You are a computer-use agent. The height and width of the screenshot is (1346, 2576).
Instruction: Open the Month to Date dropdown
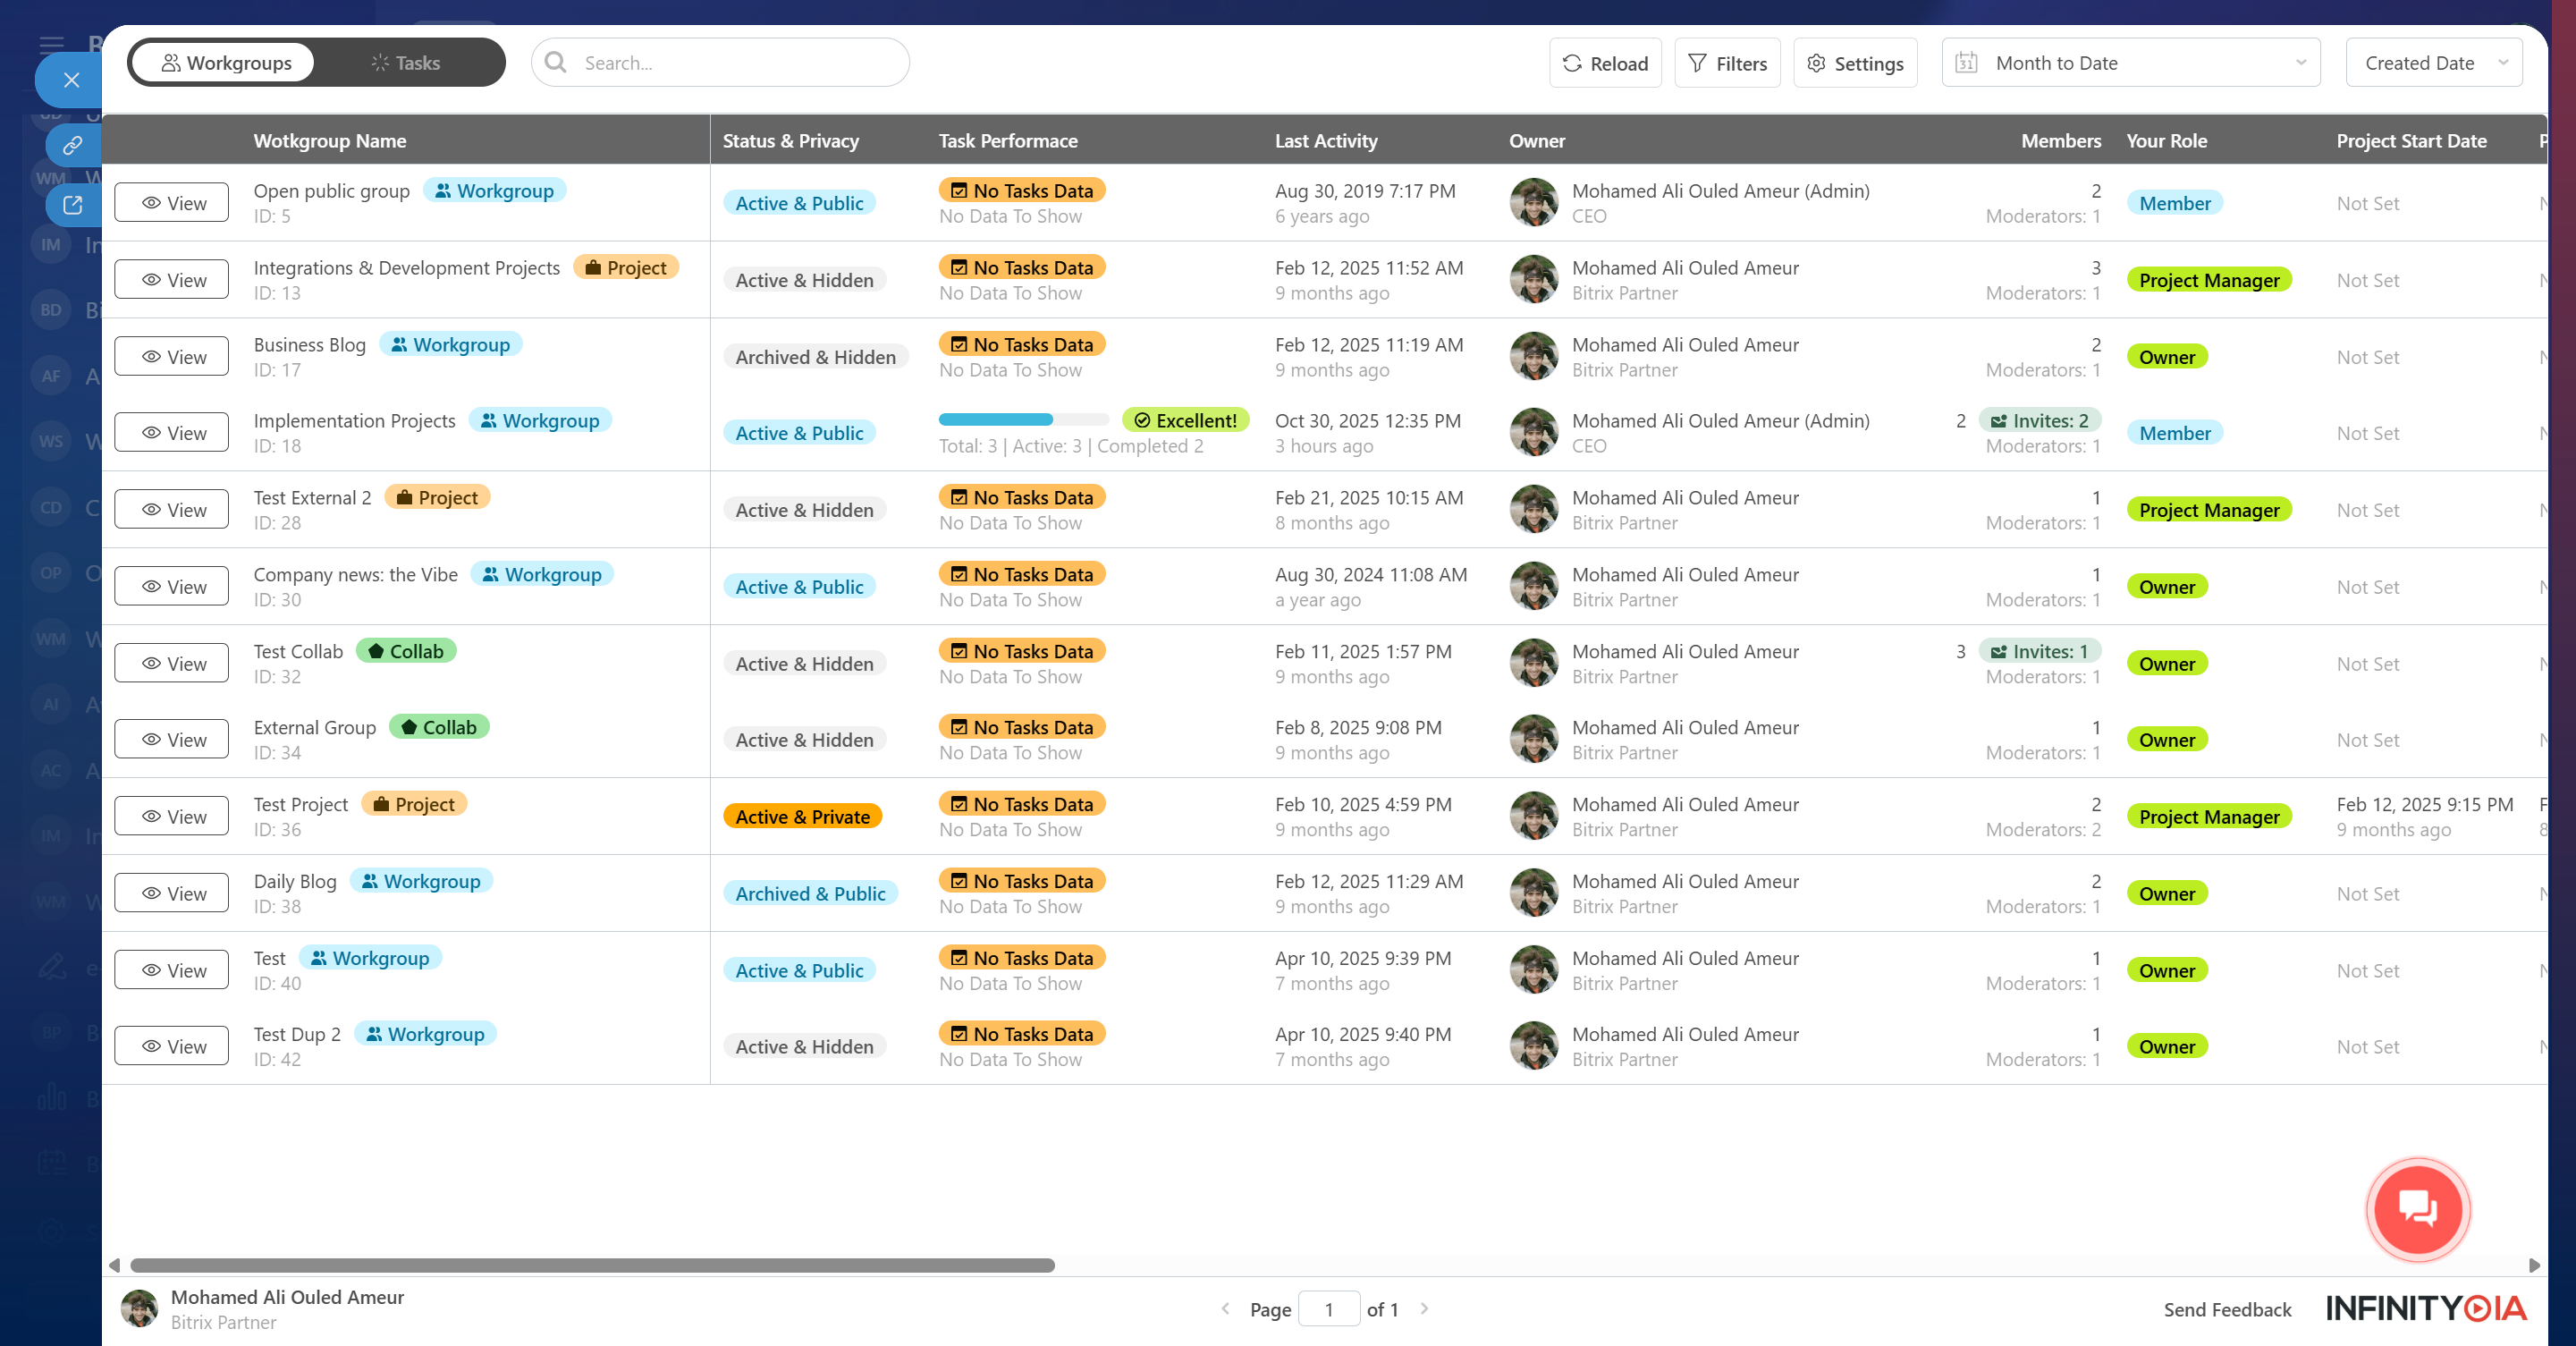click(2130, 63)
